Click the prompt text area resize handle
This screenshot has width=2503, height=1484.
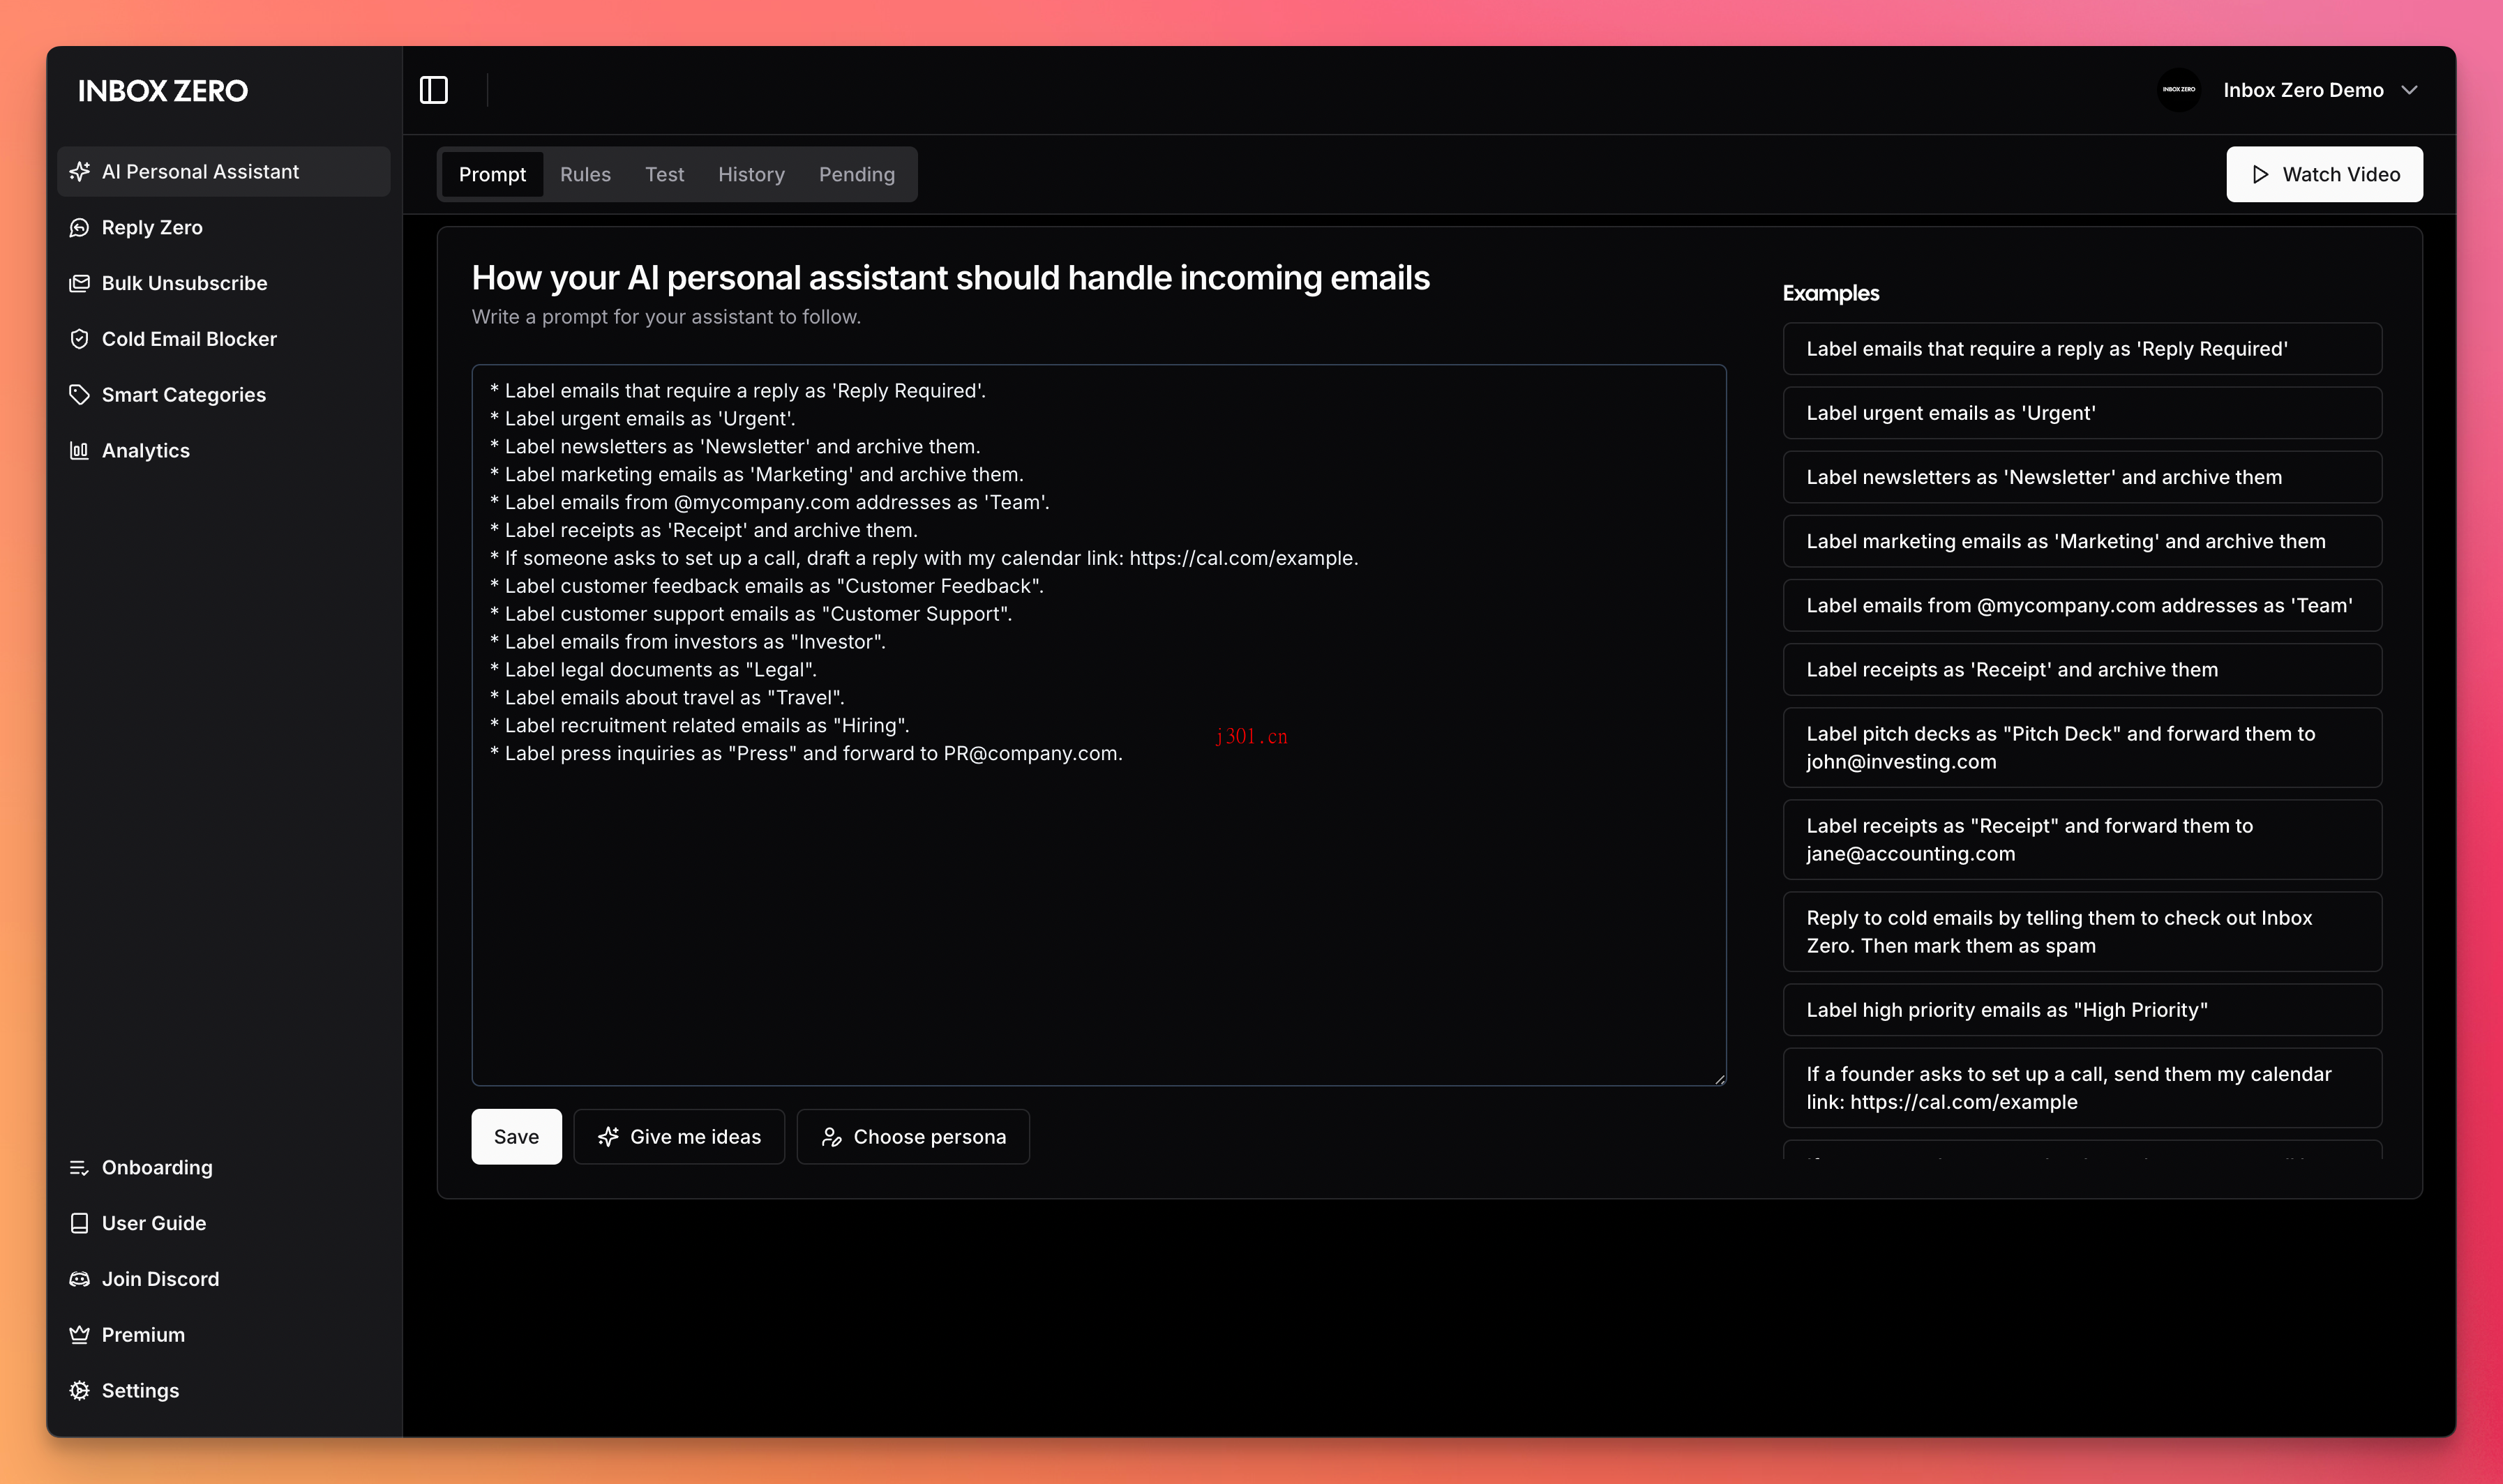coord(1719,1079)
